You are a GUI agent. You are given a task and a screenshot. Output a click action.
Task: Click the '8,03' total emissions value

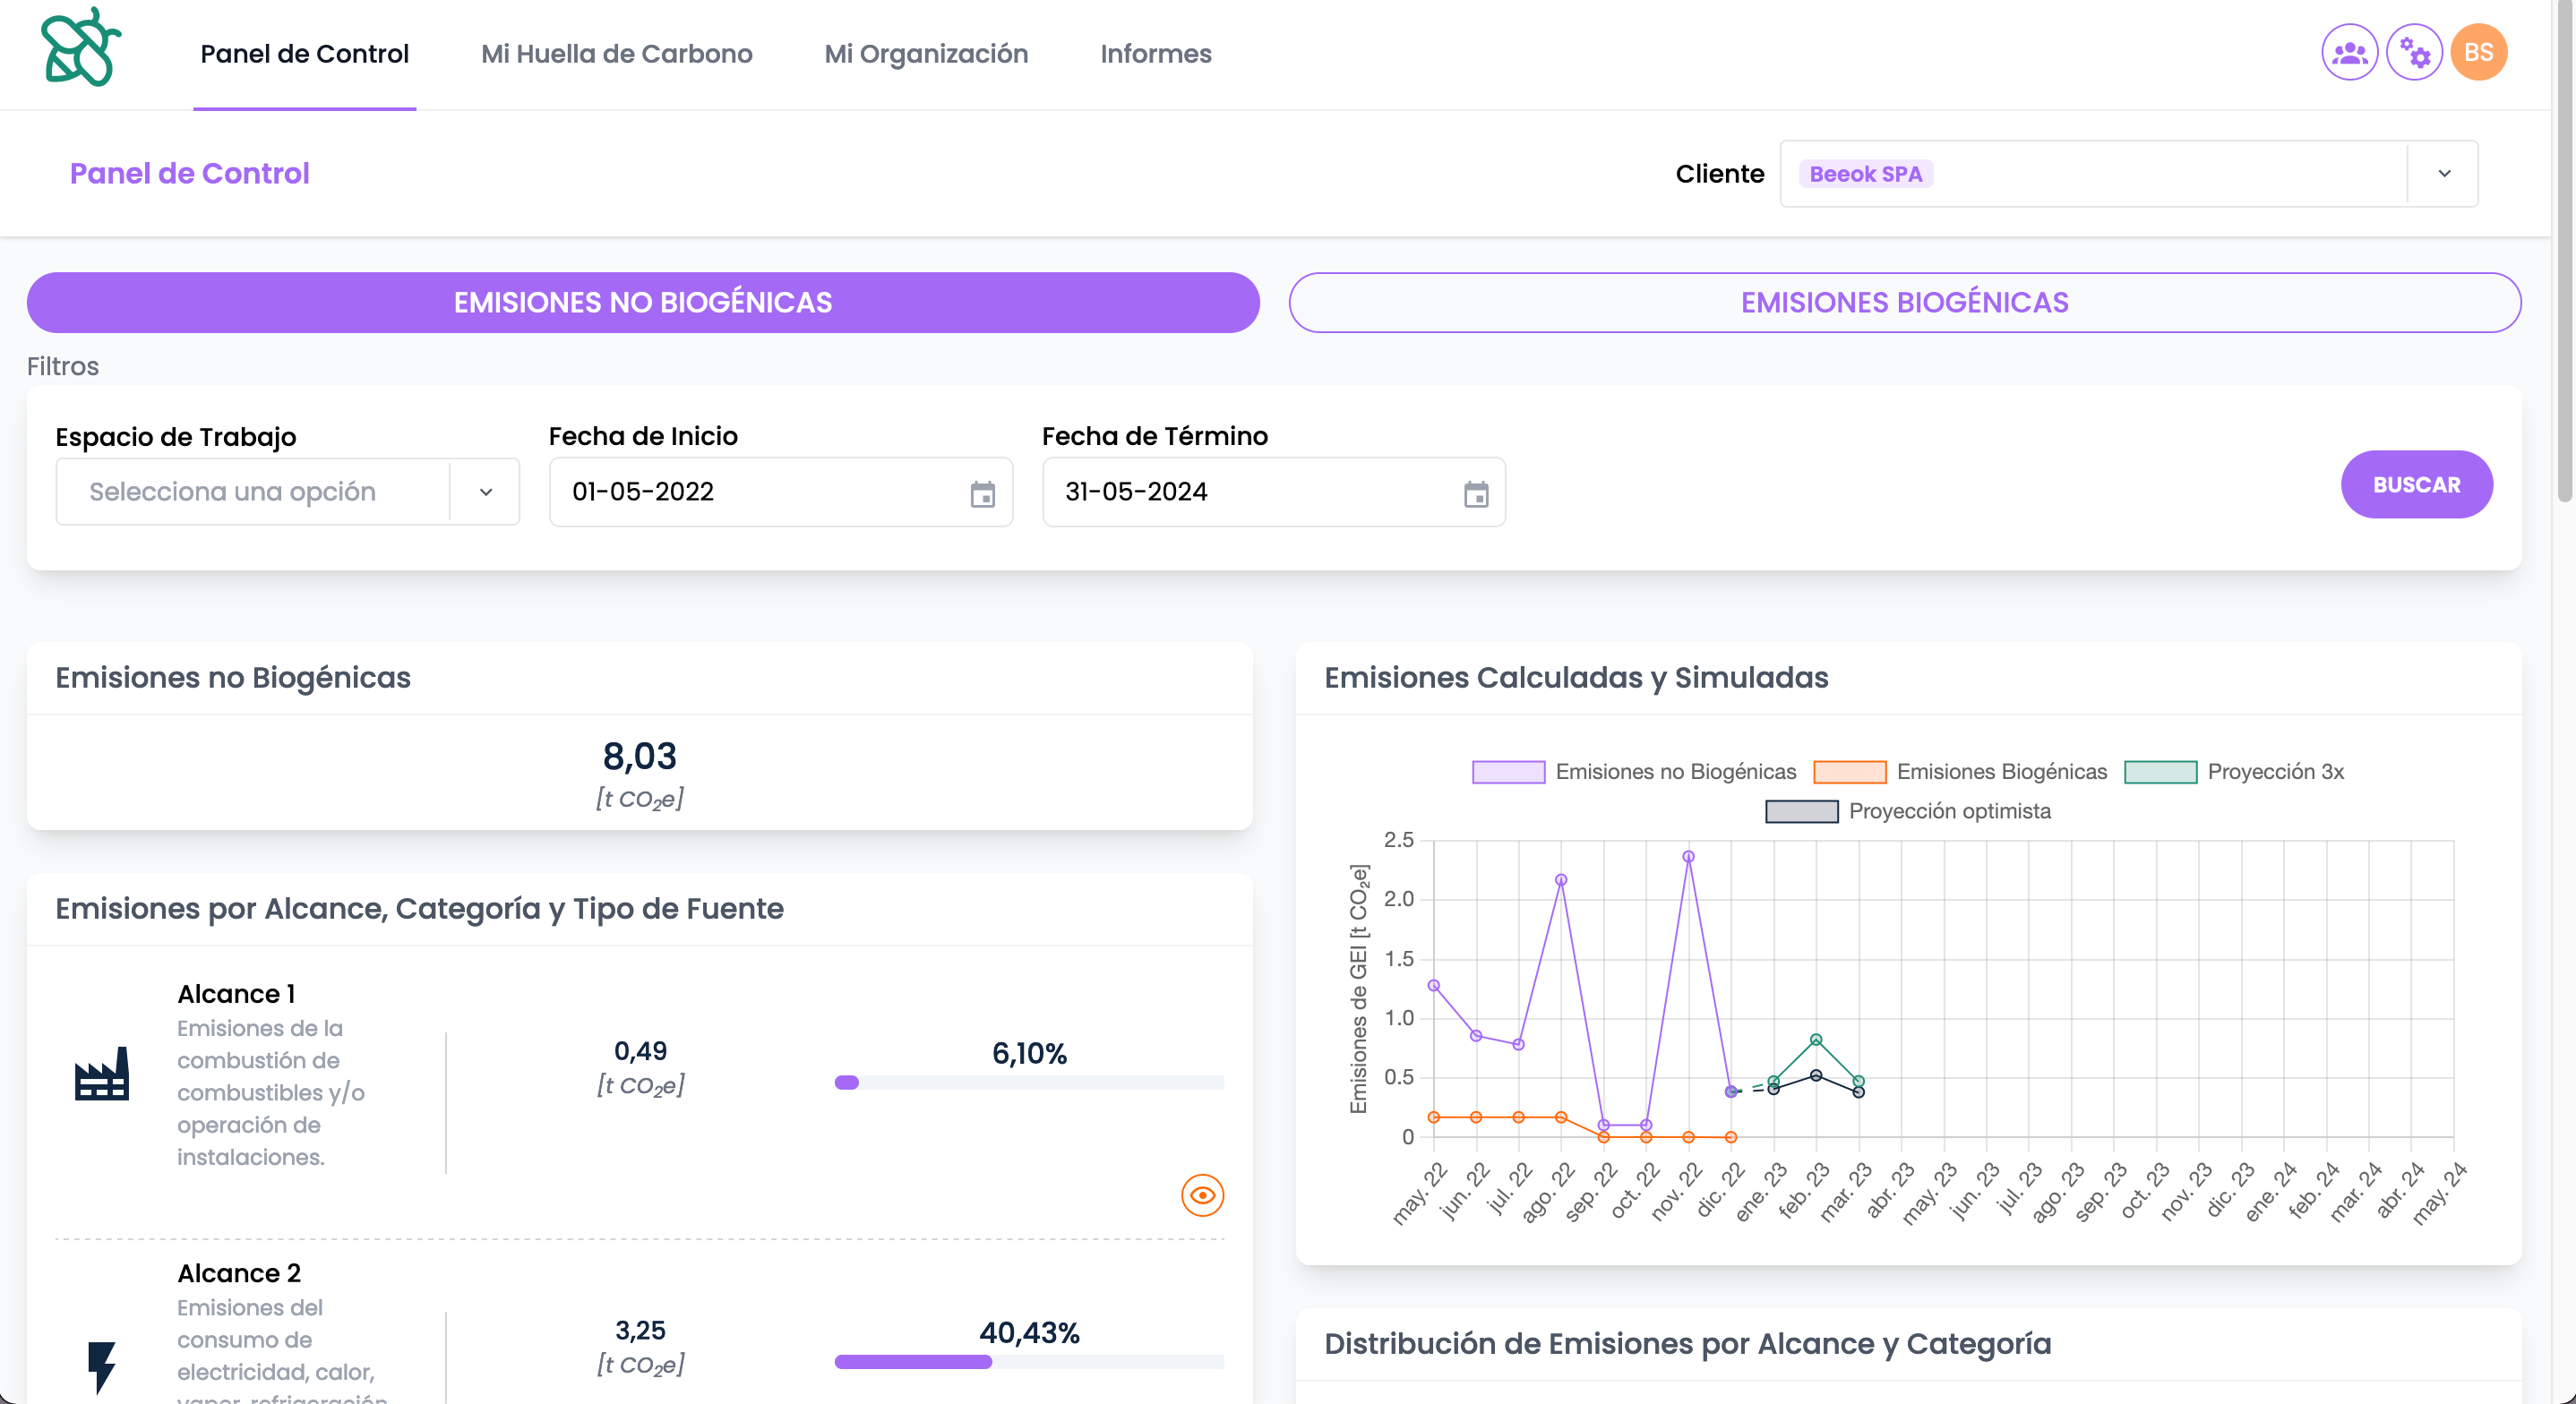click(640, 756)
